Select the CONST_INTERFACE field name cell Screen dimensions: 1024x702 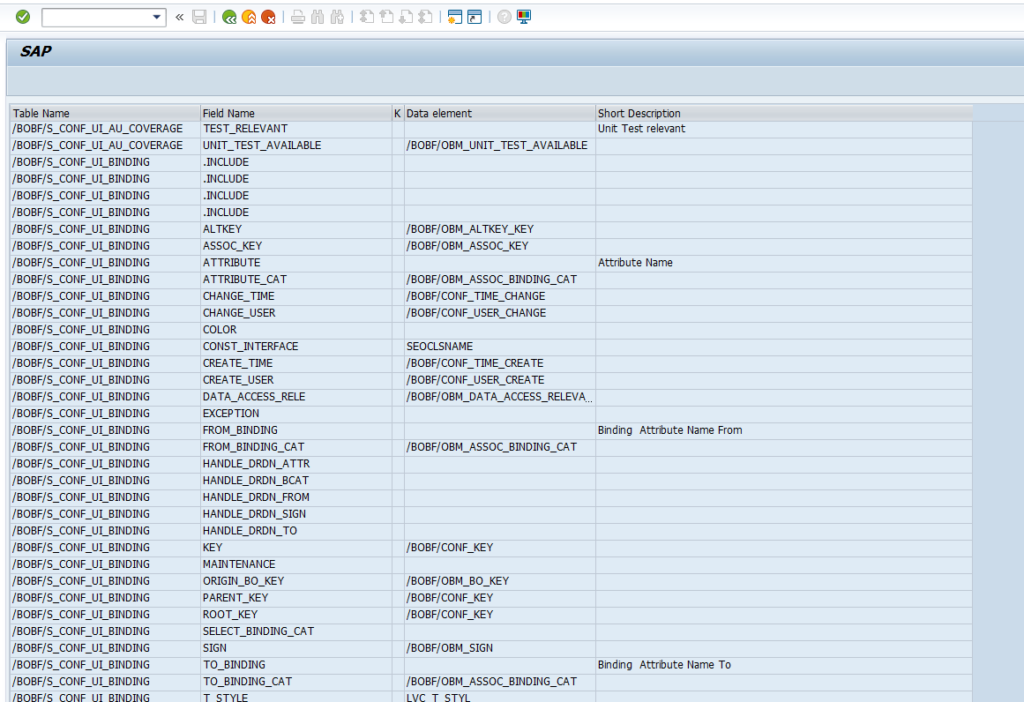296,347
